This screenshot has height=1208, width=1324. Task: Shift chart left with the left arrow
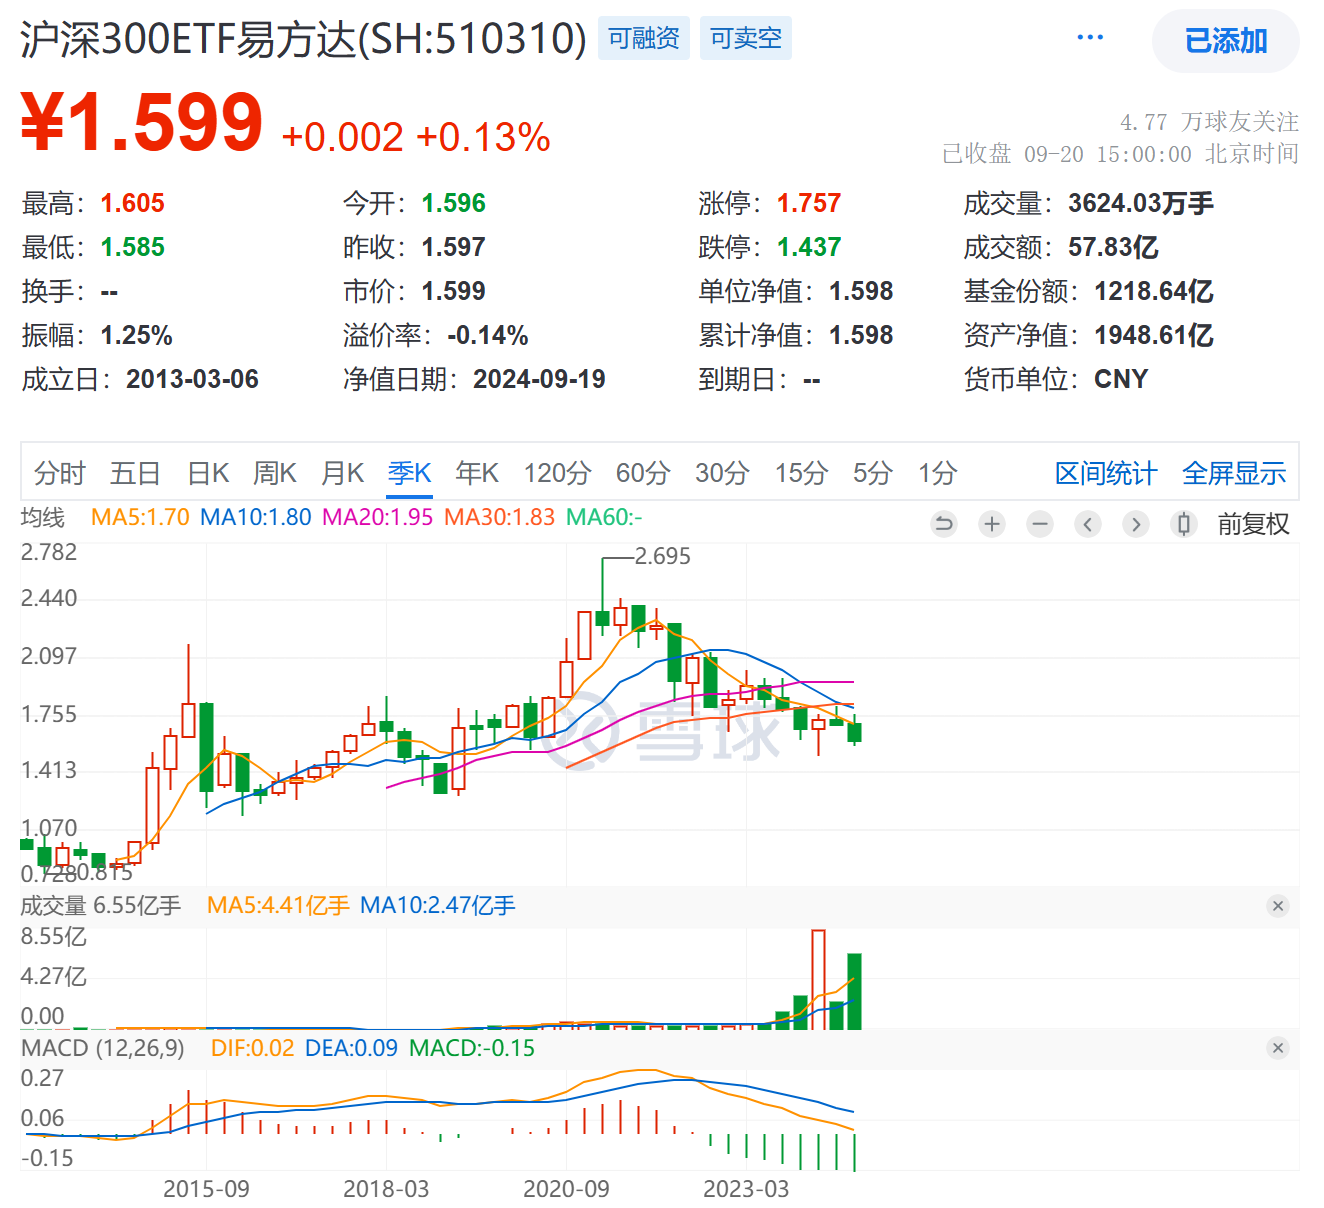coord(1088,524)
